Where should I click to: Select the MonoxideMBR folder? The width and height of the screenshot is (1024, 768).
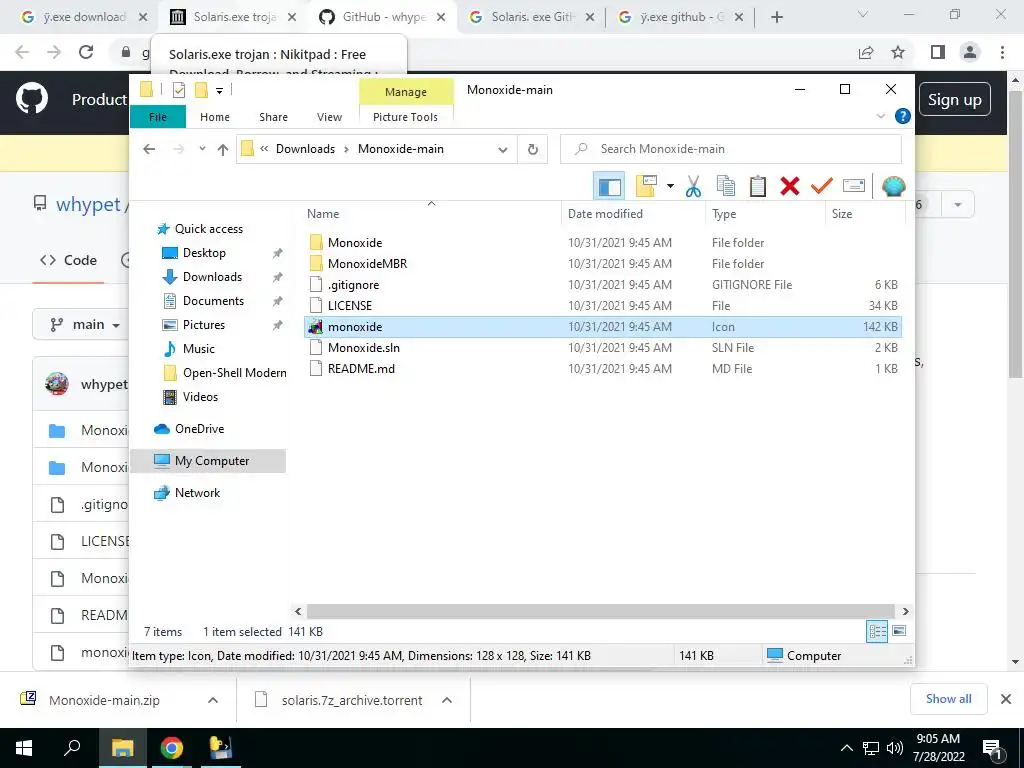pos(603,264)
